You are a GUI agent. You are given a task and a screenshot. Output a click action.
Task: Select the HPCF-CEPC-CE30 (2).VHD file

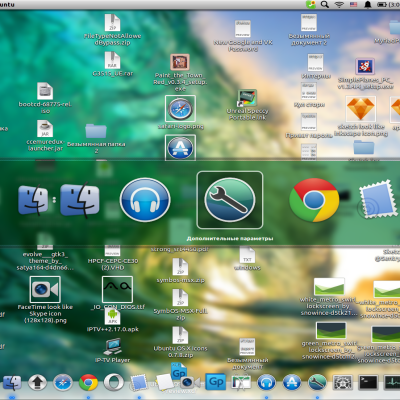(112, 258)
